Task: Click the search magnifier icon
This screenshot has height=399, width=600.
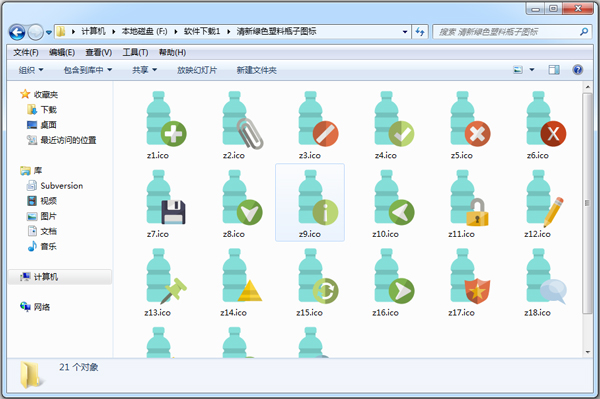Action: click(x=584, y=32)
